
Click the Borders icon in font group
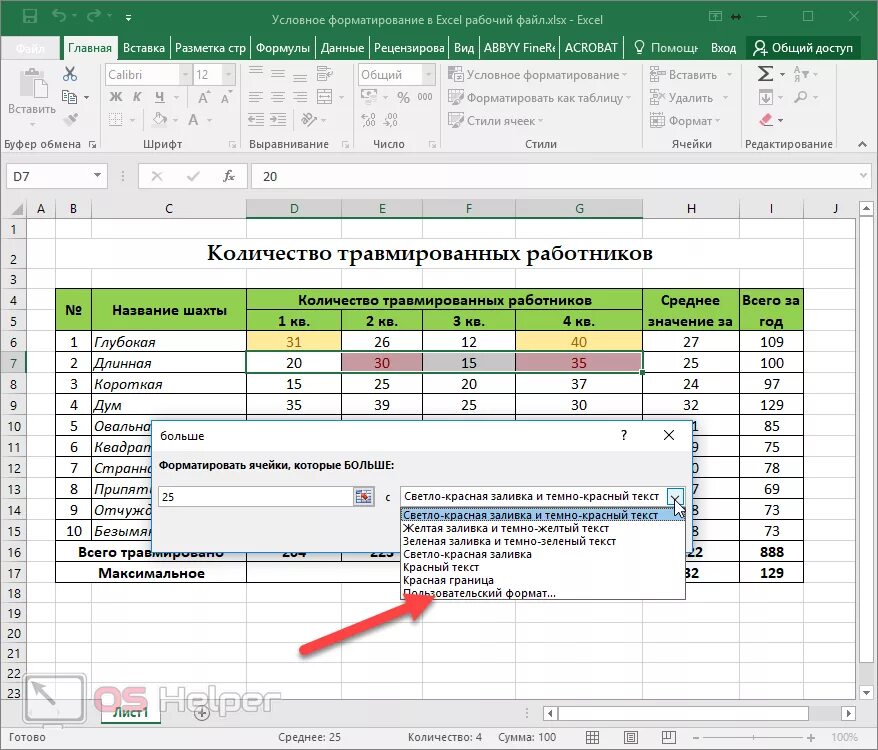116,119
